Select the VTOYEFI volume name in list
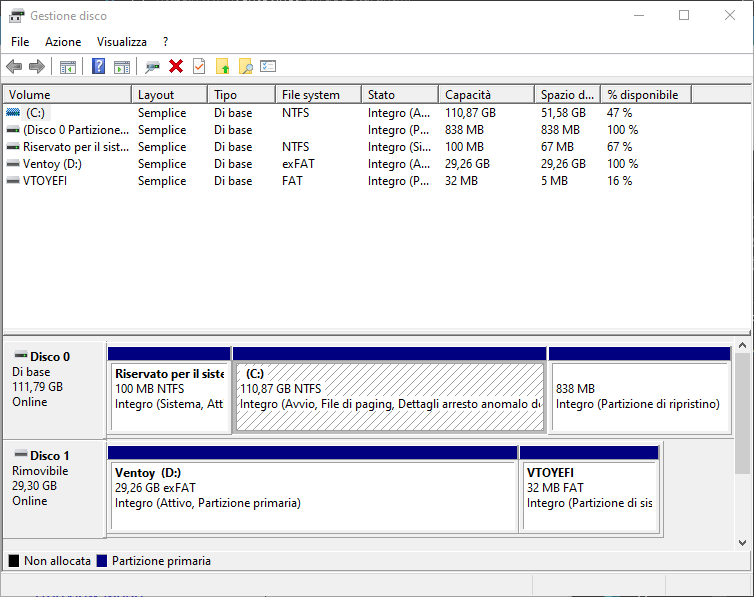This screenshot has width=754, height=597. coord(45,181)
